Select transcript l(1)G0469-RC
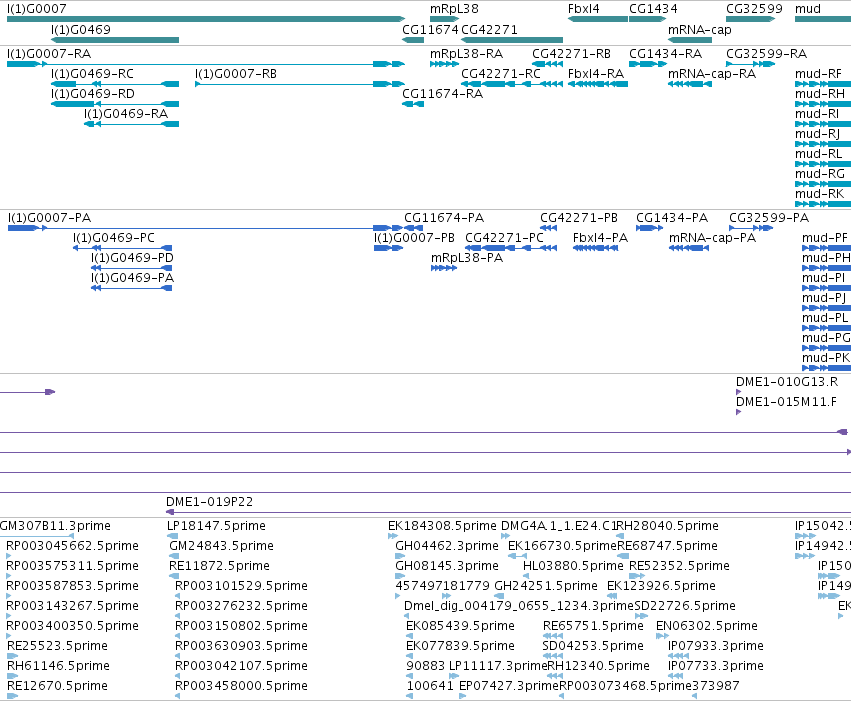Viewport: 851px width, 701px height. pos(115,84)
